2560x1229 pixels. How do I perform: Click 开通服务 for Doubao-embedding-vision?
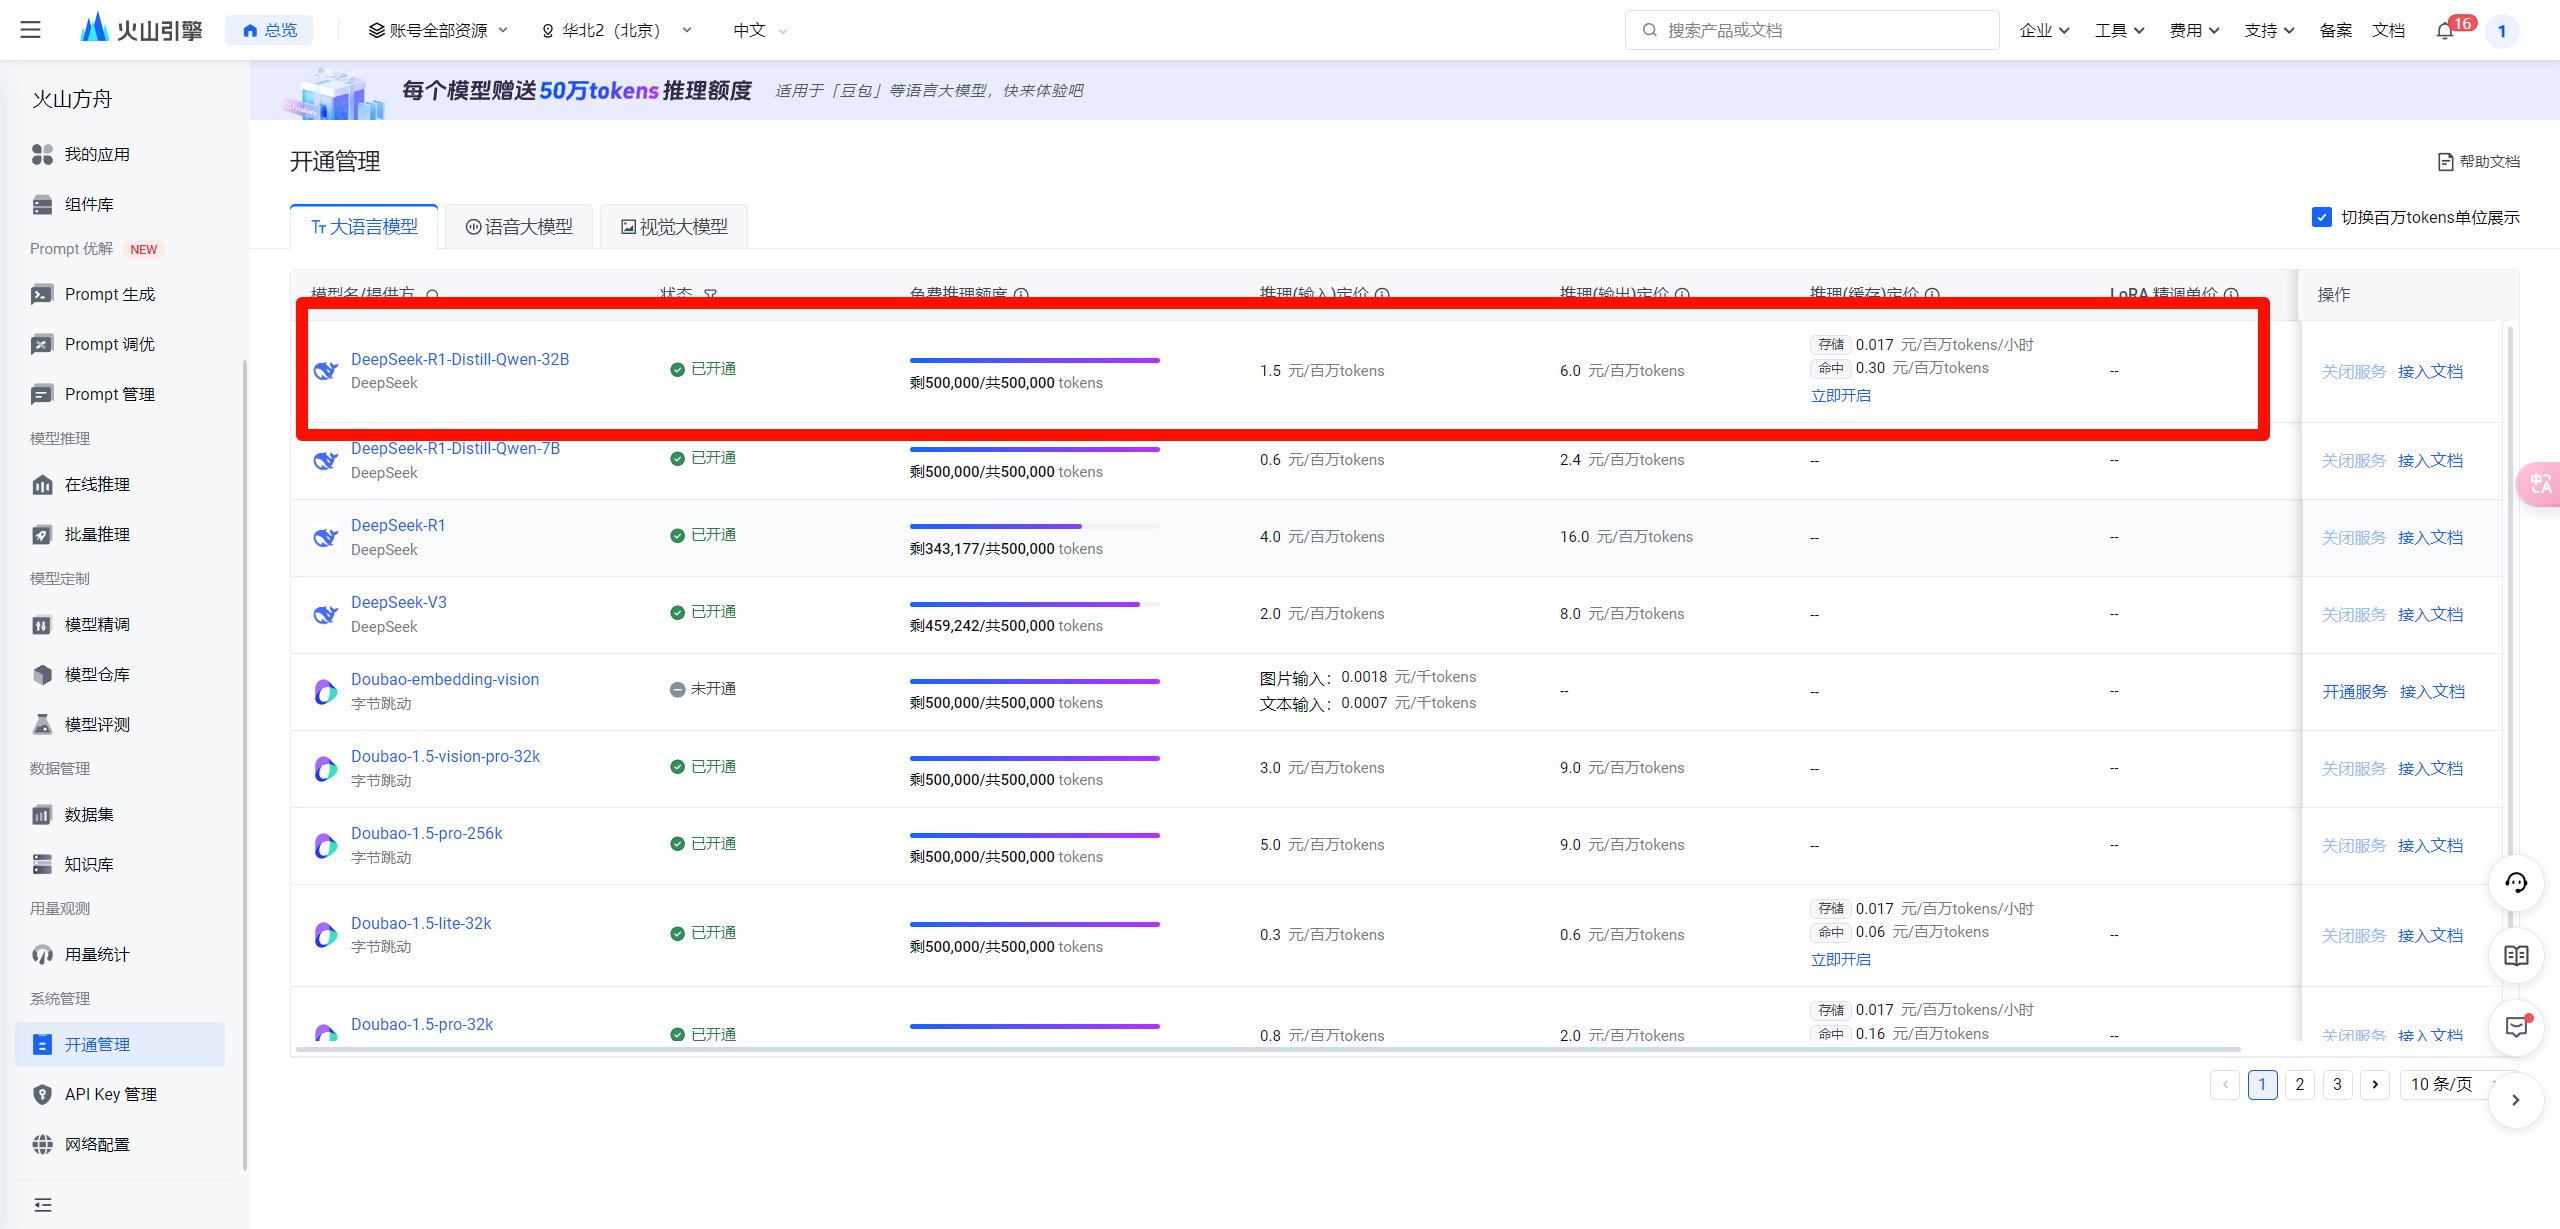(2354, 691)
